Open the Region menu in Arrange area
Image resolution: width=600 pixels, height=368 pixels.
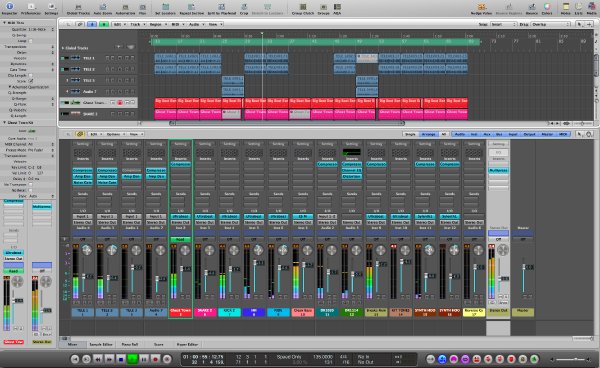157,24
